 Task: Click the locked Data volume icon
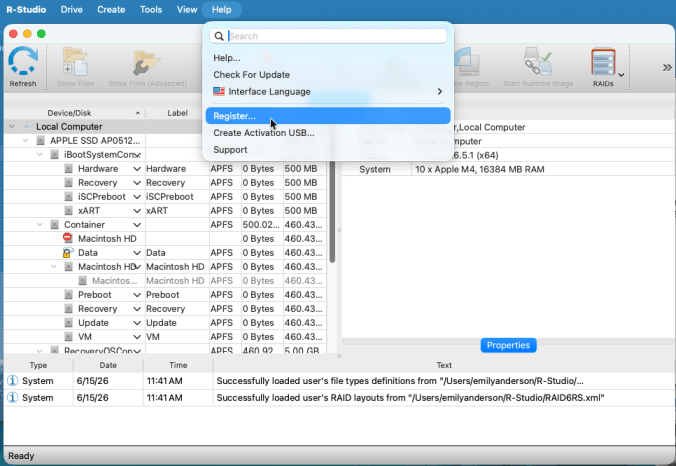[68, 253]
